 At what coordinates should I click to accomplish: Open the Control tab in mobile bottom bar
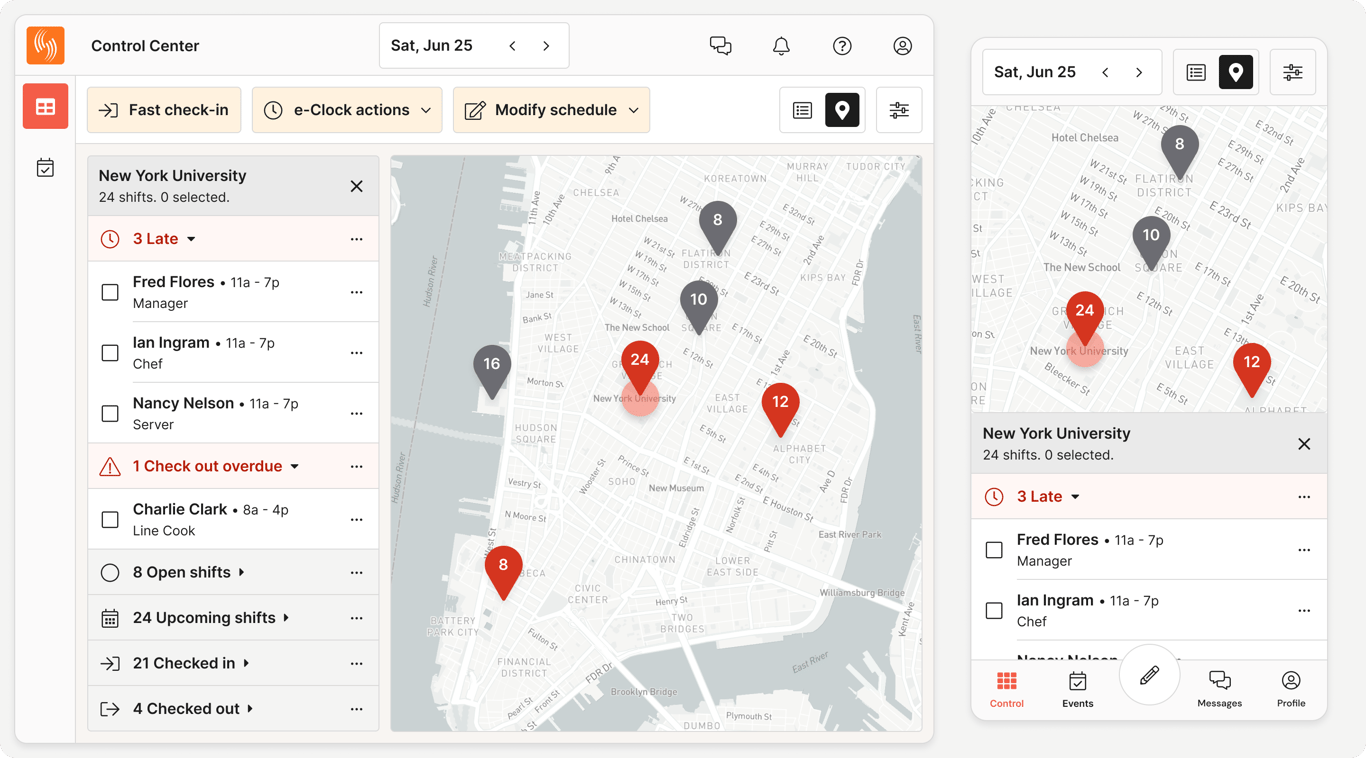1007,689
